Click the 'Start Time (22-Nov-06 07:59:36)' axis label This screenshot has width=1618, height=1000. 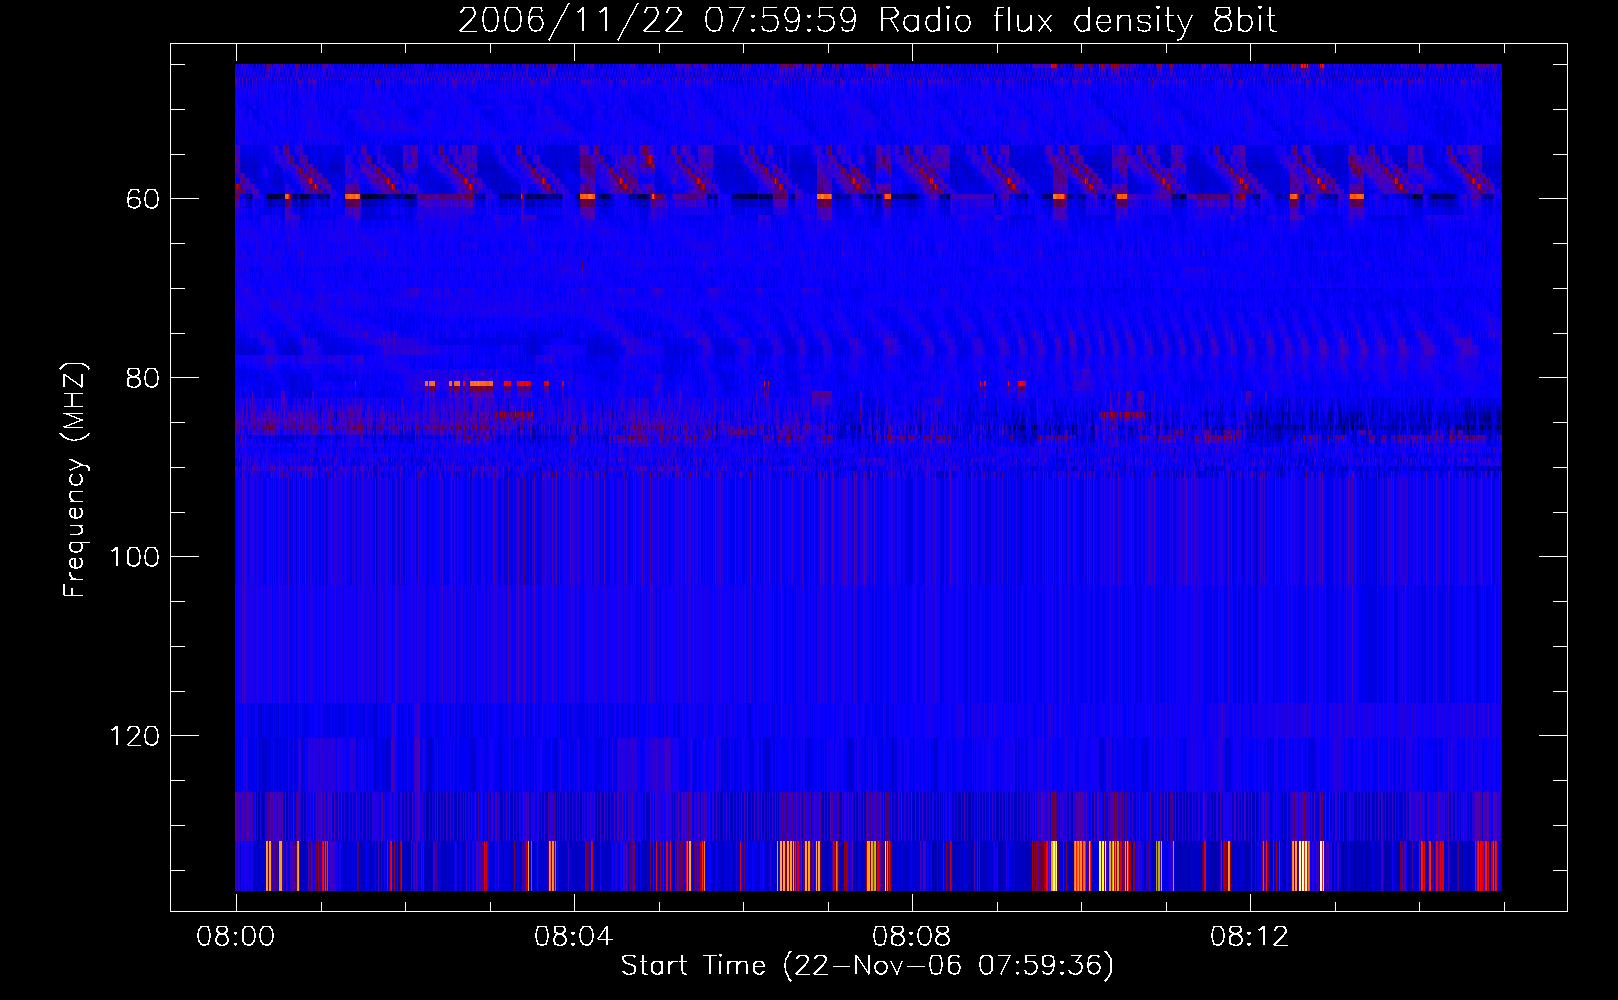coord(867,966)
